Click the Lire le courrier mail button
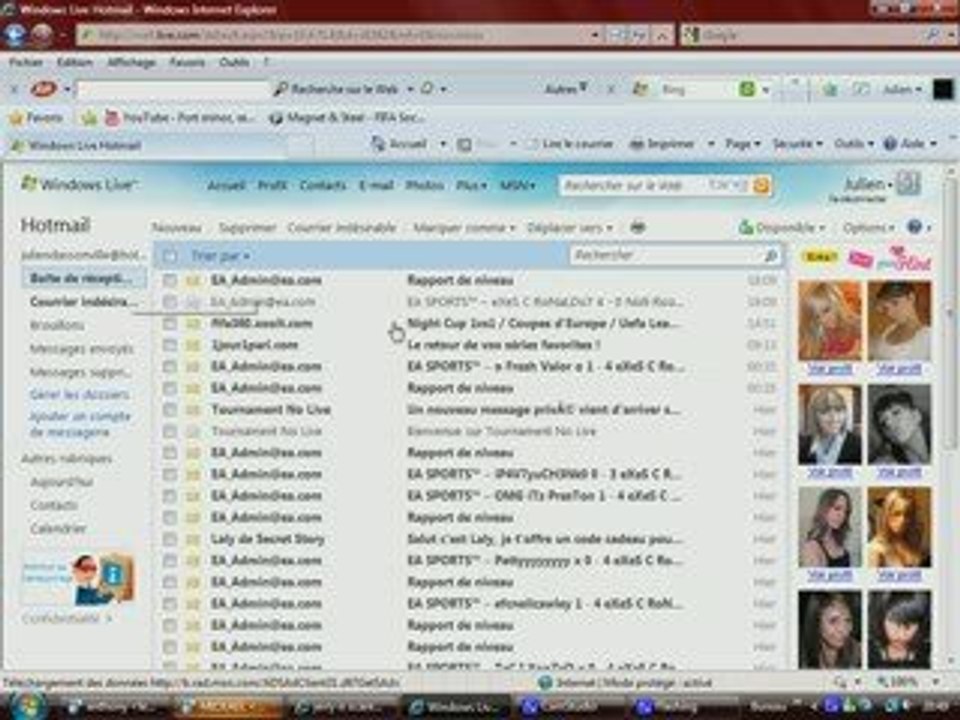 571,144
